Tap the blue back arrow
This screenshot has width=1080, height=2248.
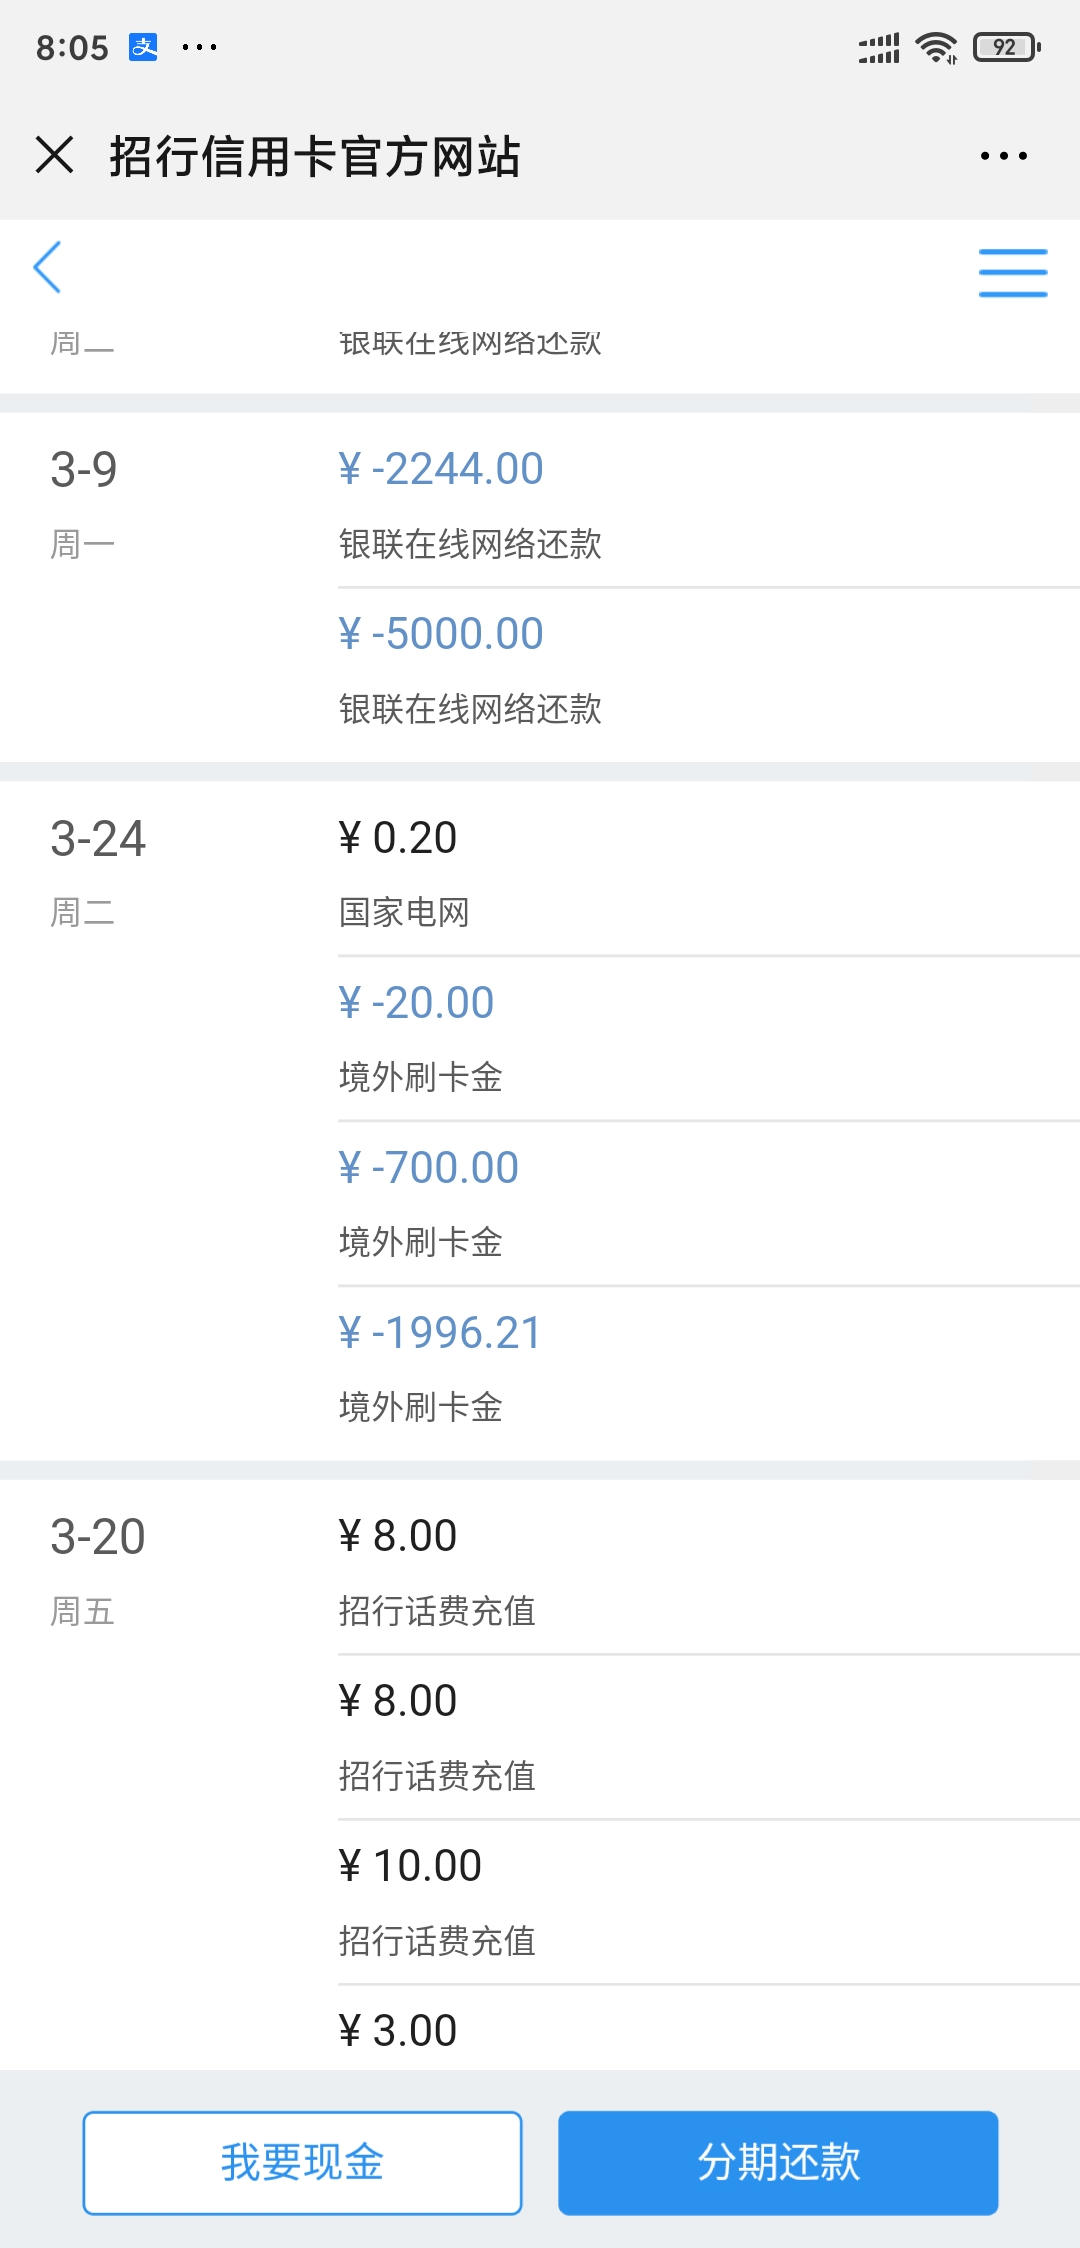(x=47, y=267)
